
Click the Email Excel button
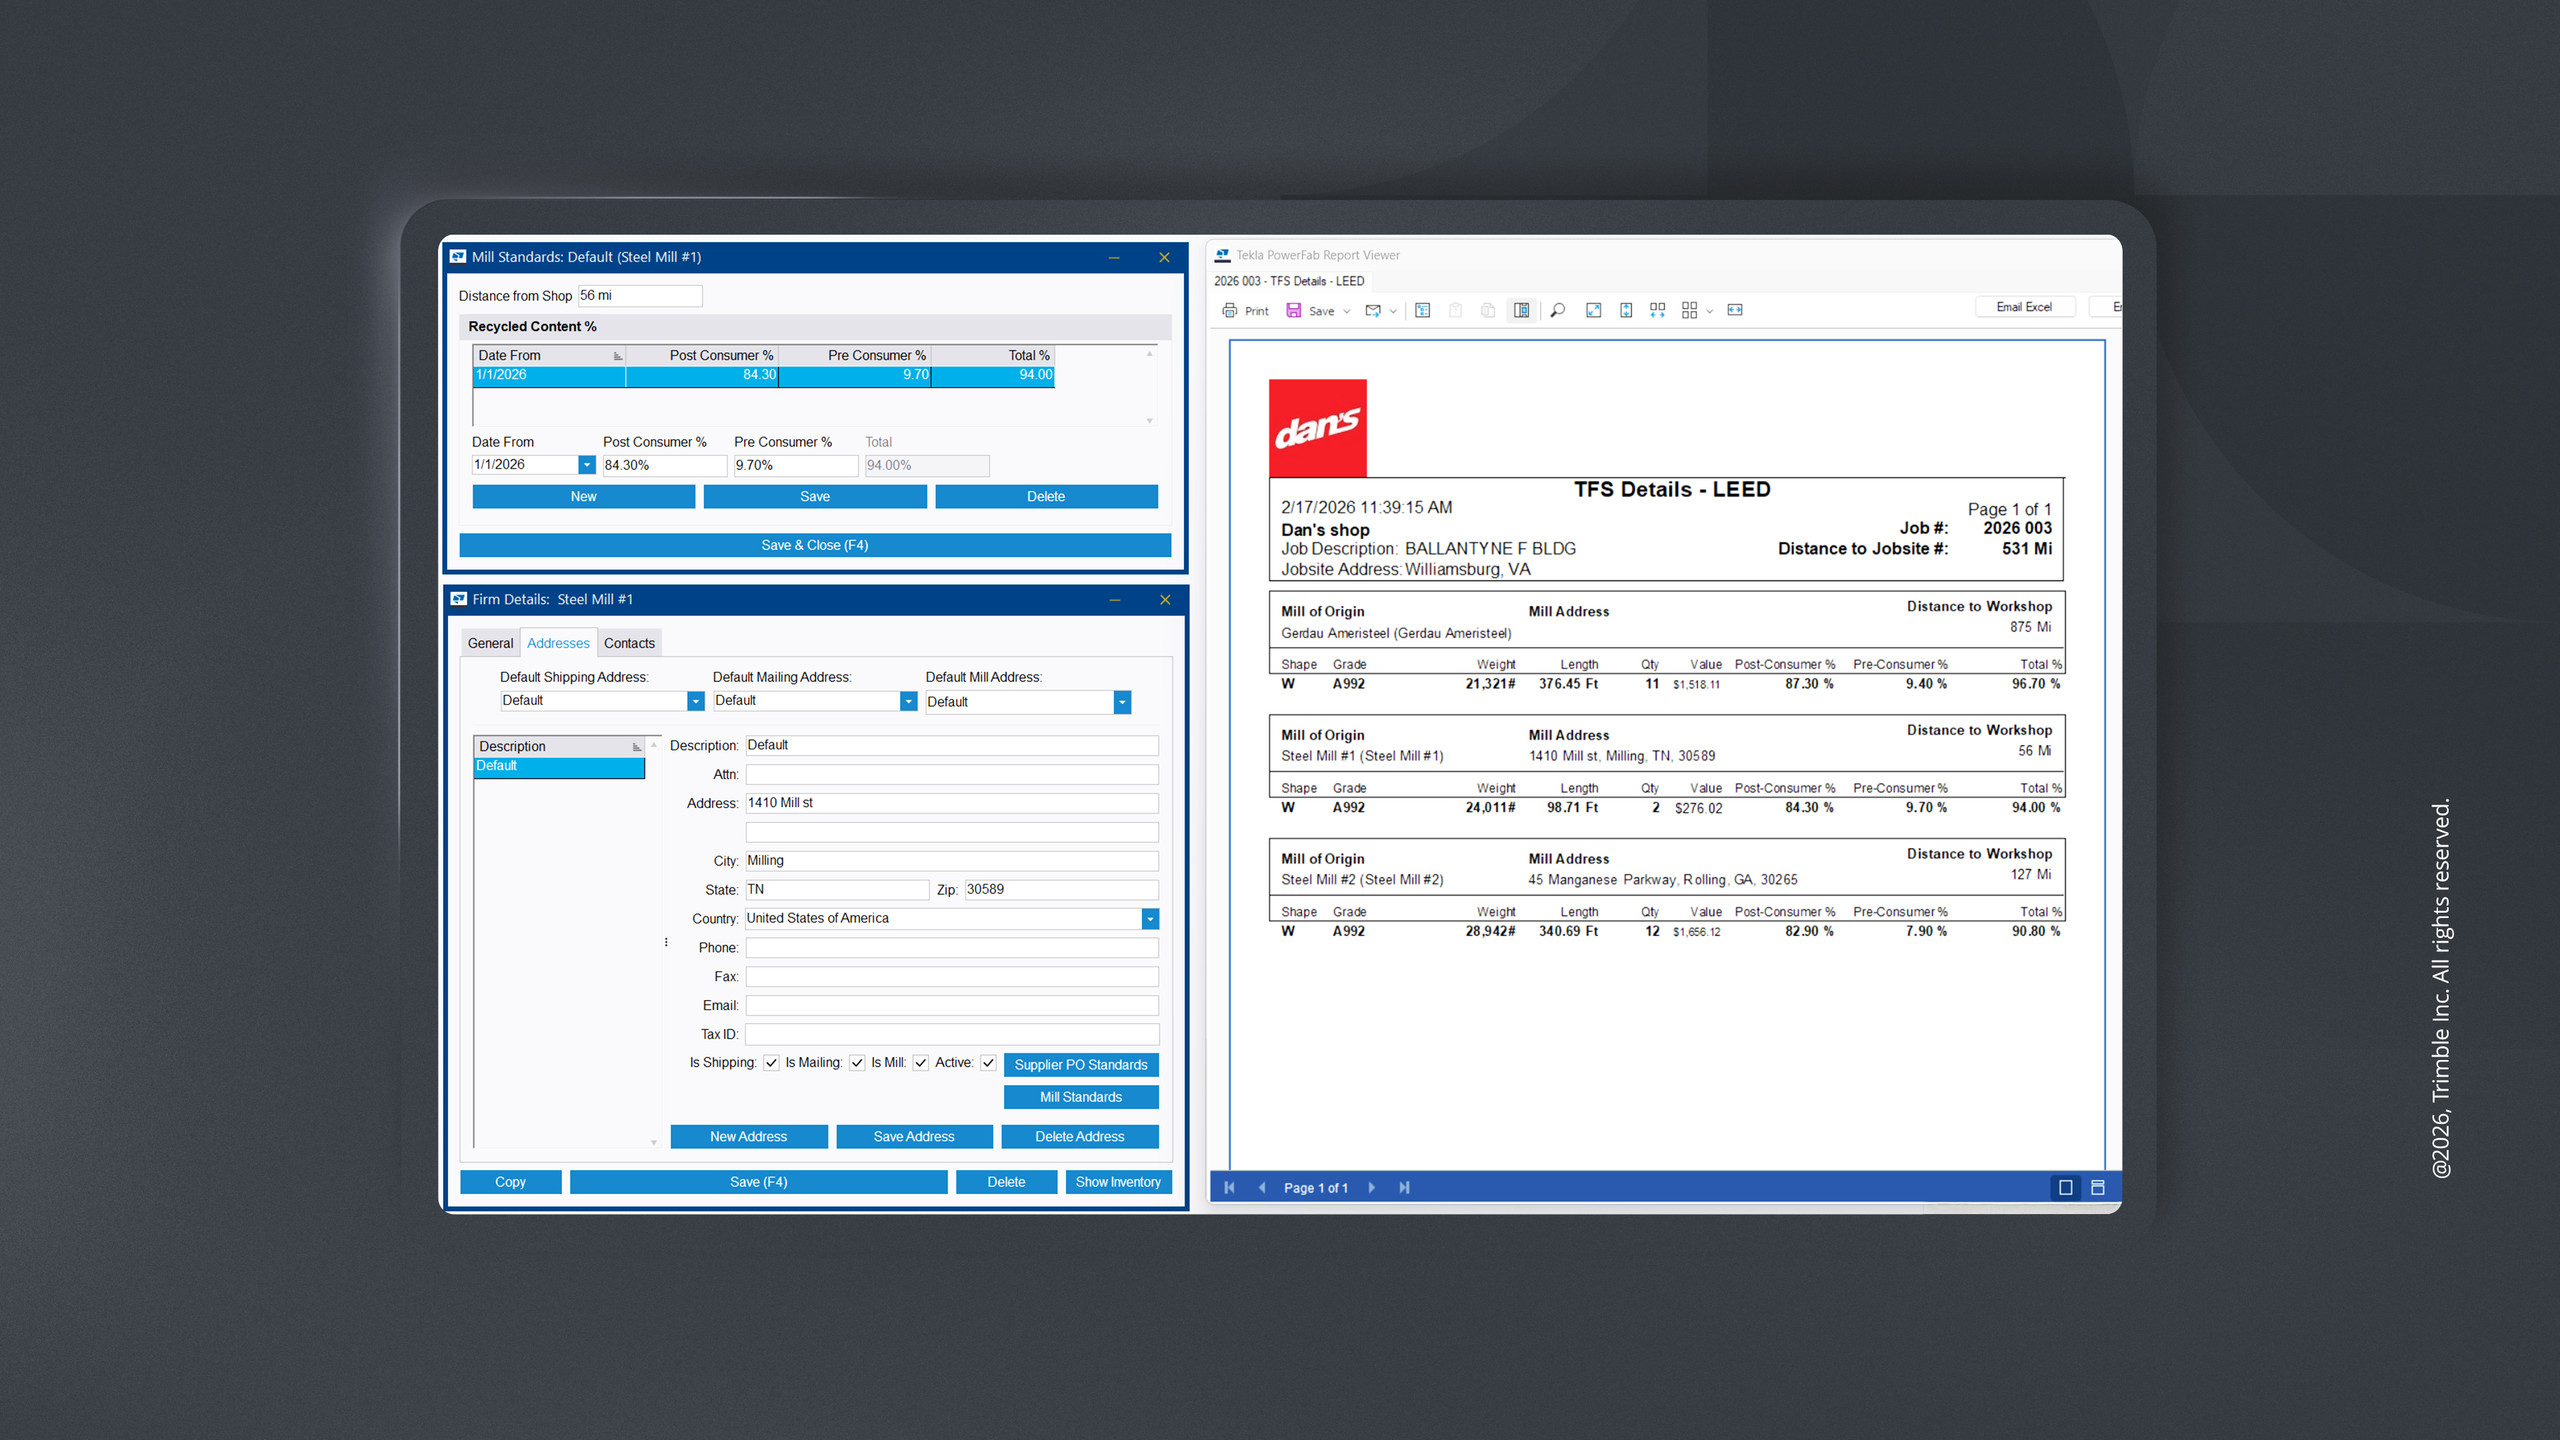coord(2024,306)
